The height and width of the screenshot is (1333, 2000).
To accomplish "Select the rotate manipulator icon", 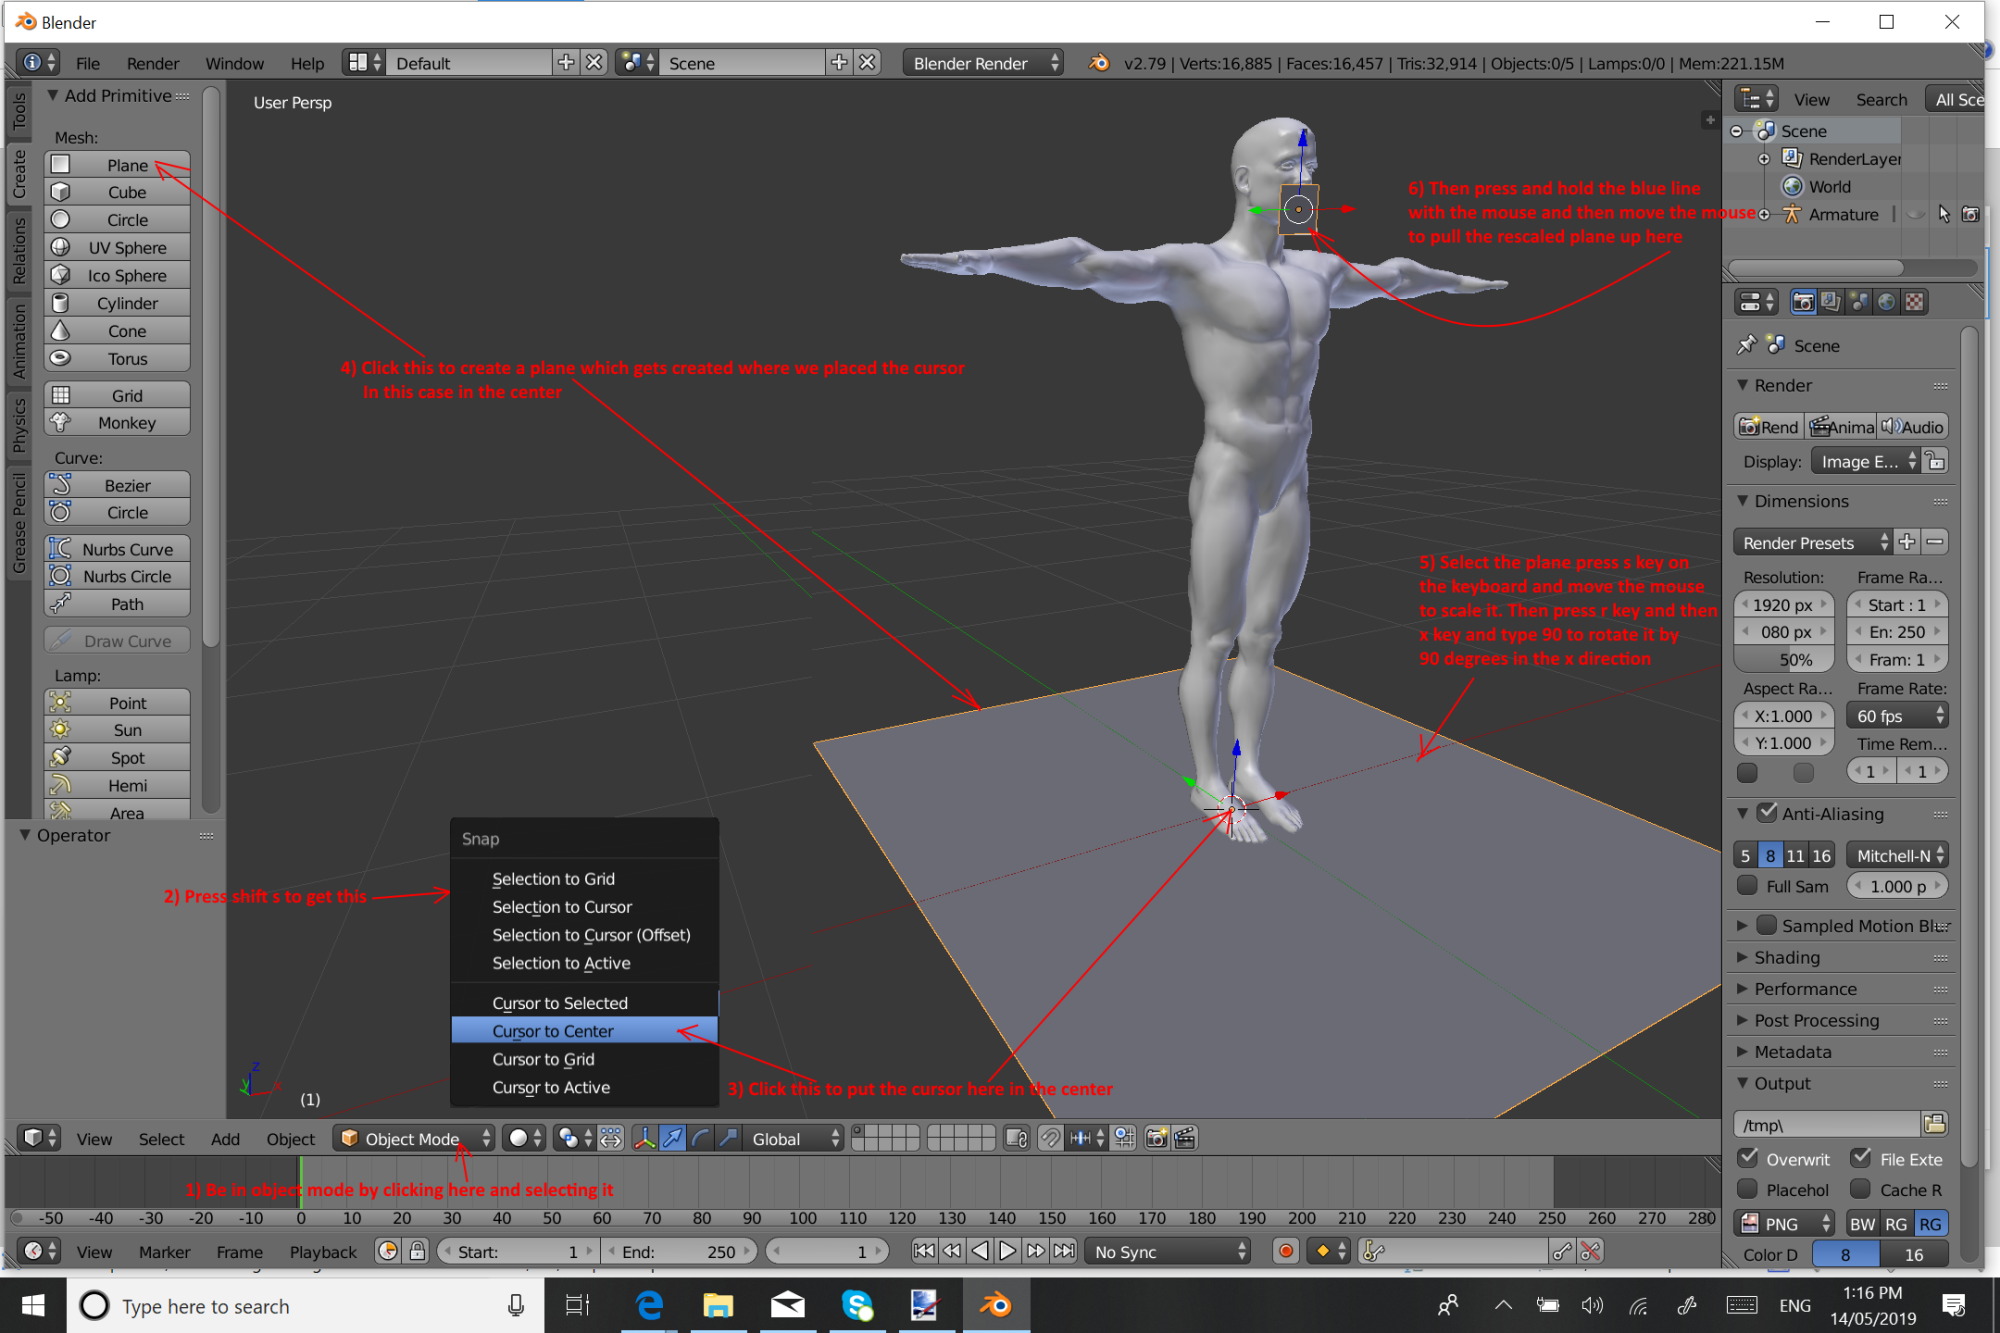I will point(701,1138).
